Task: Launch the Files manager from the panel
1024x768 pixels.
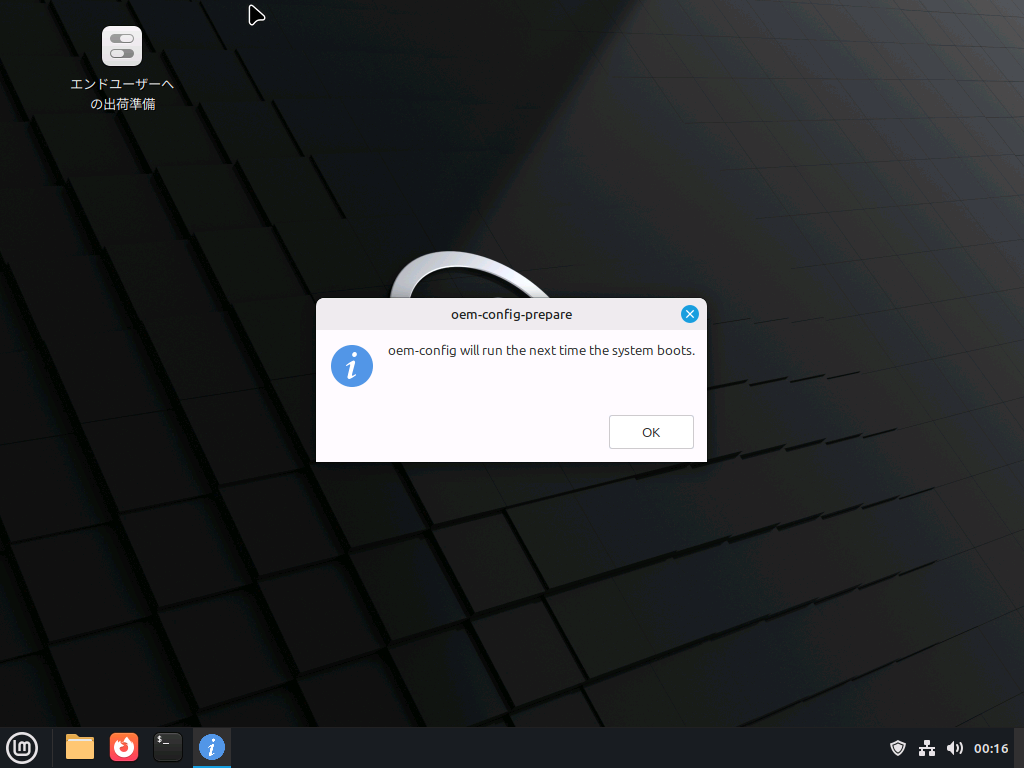Action: click(x=80, y=747)
